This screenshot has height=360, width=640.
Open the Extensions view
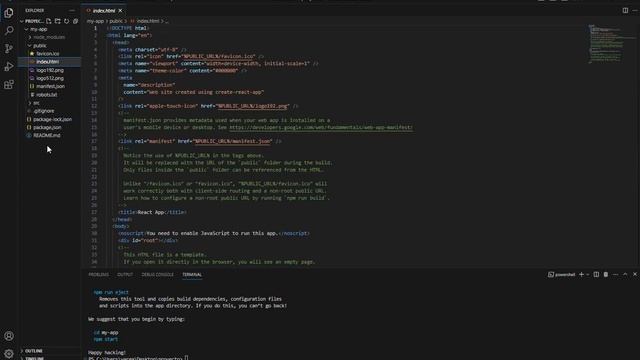[x=9, y=84]
